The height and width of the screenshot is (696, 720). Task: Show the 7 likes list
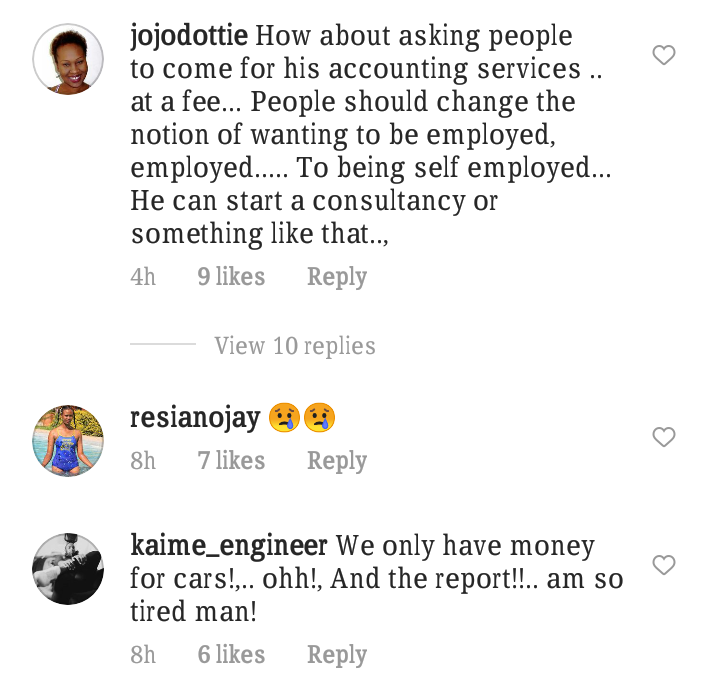coord(231,460)
